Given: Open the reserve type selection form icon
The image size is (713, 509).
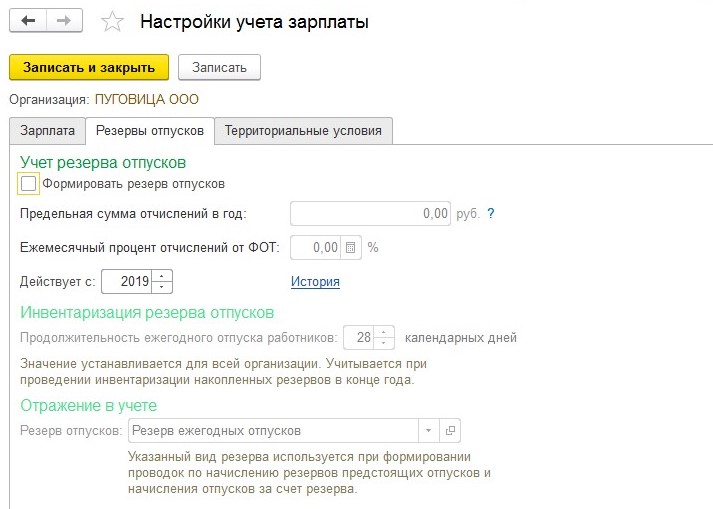Looking at the screenshot, I should pyautogui.click(x=450, y=431).
